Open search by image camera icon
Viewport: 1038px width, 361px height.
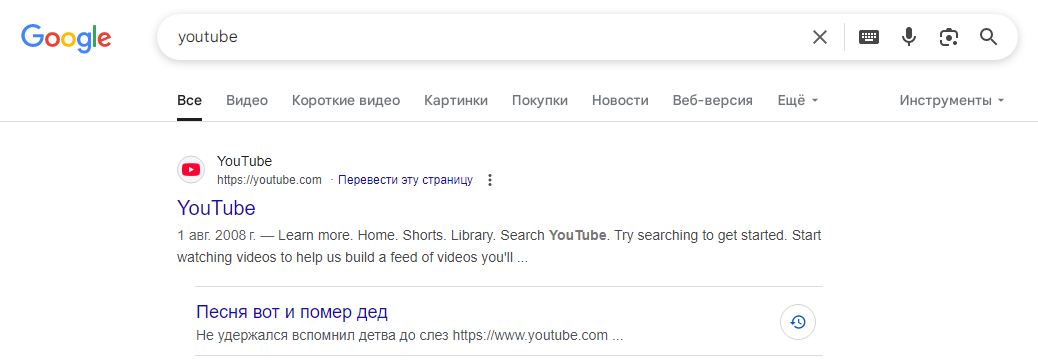point(949,37)
